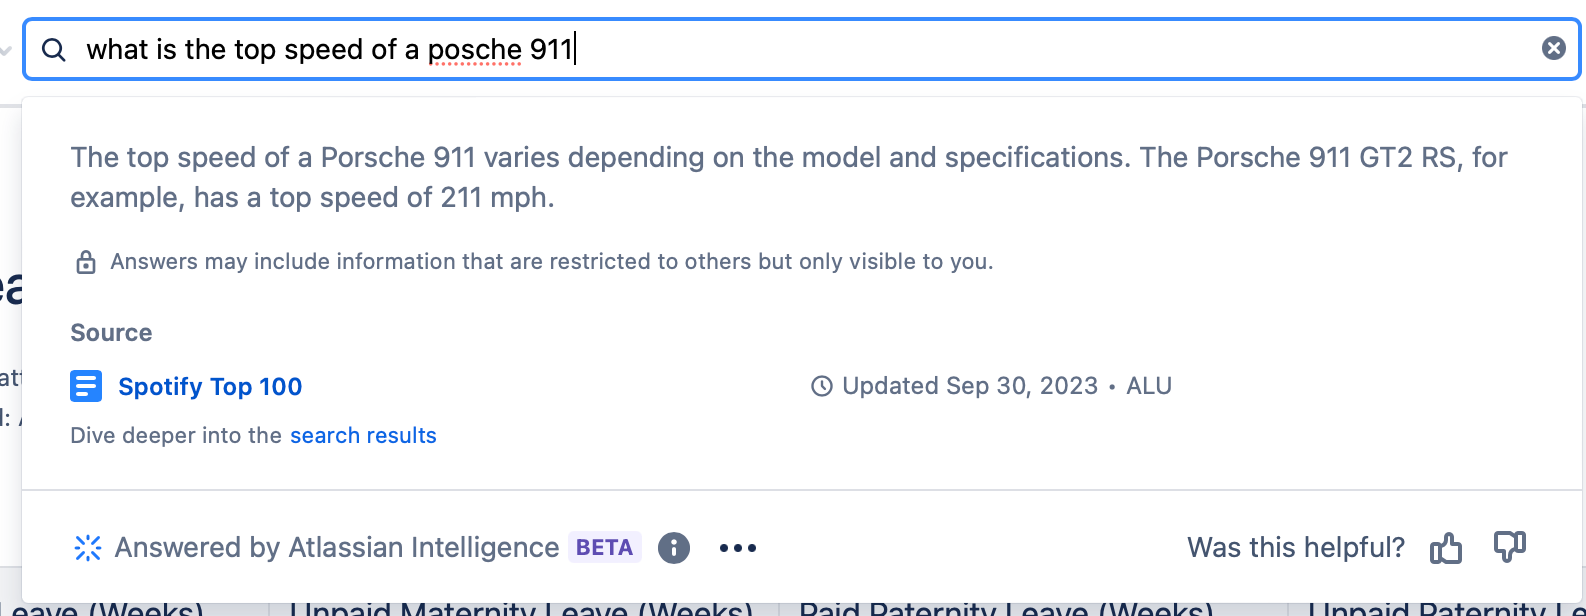Click the Atlassian Intelligence sparkle icon
The height and width of the screenshot is (616, 1586).
[x=88, y=548]
